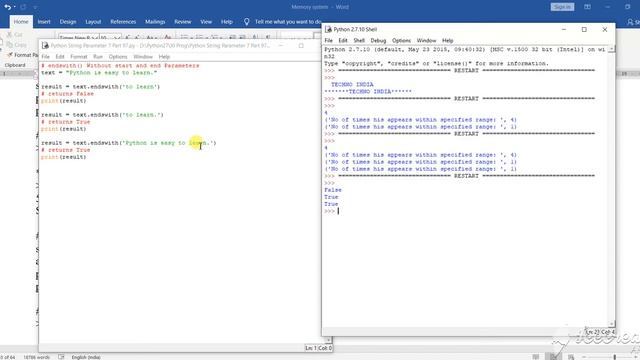Open the Mailings tab in Word
The image size is (640, 360).
coord(155,22)
